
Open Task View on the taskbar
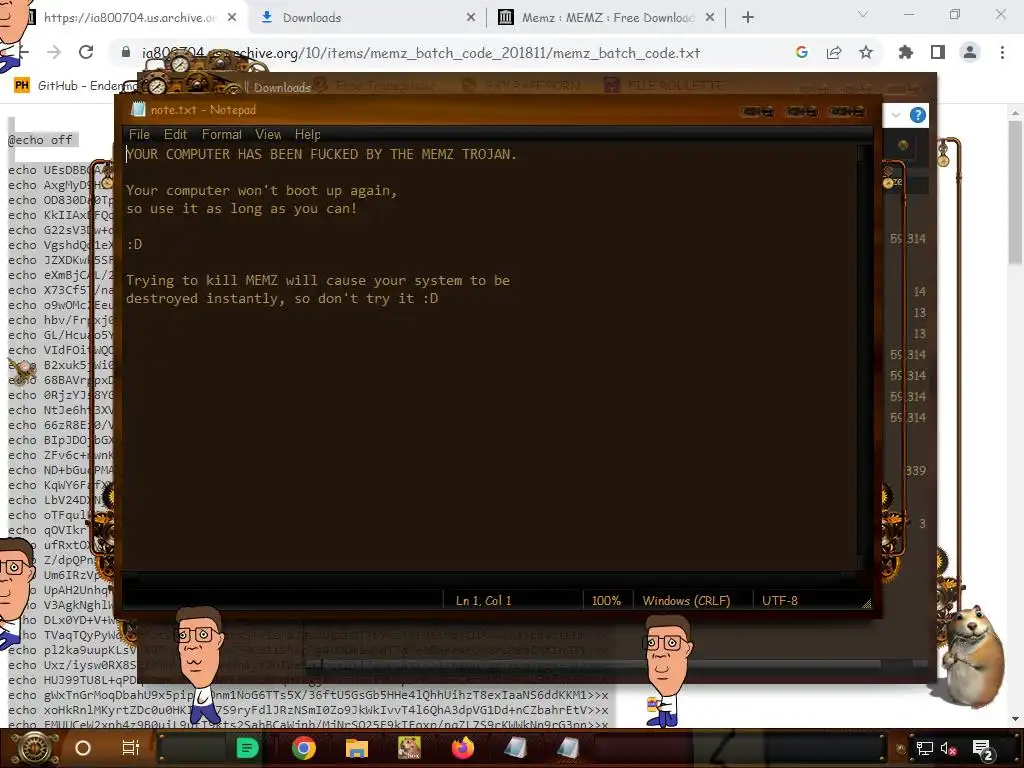[x=131, y=748]
